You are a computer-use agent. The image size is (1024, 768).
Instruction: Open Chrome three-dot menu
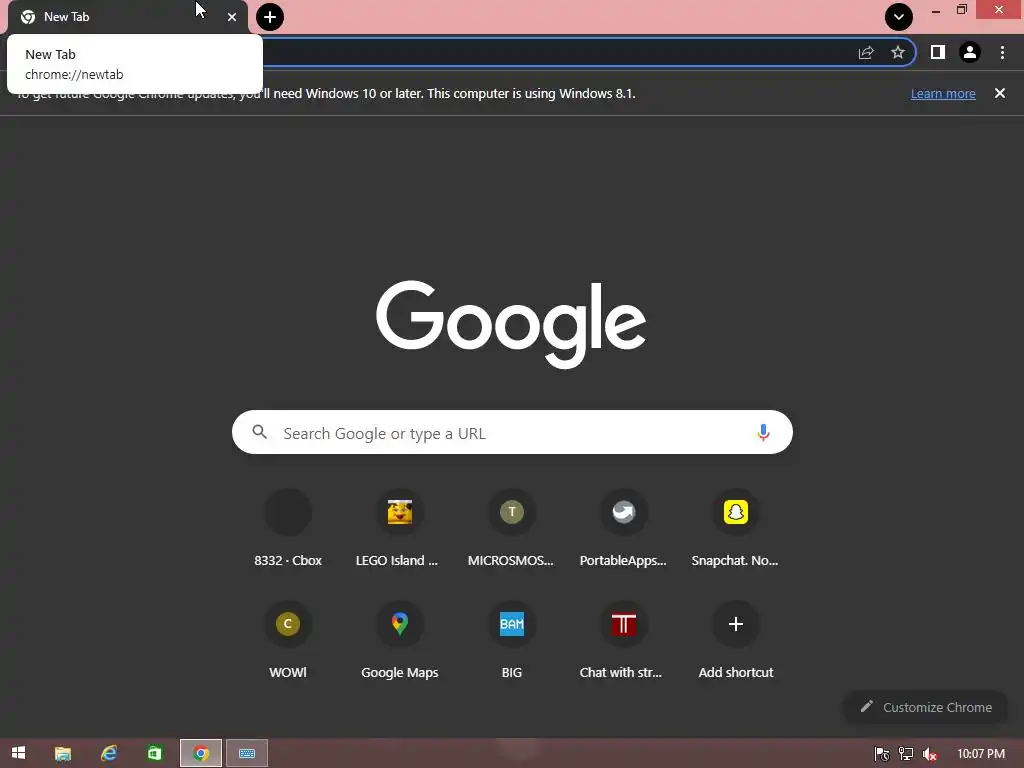coord(1002,52)
